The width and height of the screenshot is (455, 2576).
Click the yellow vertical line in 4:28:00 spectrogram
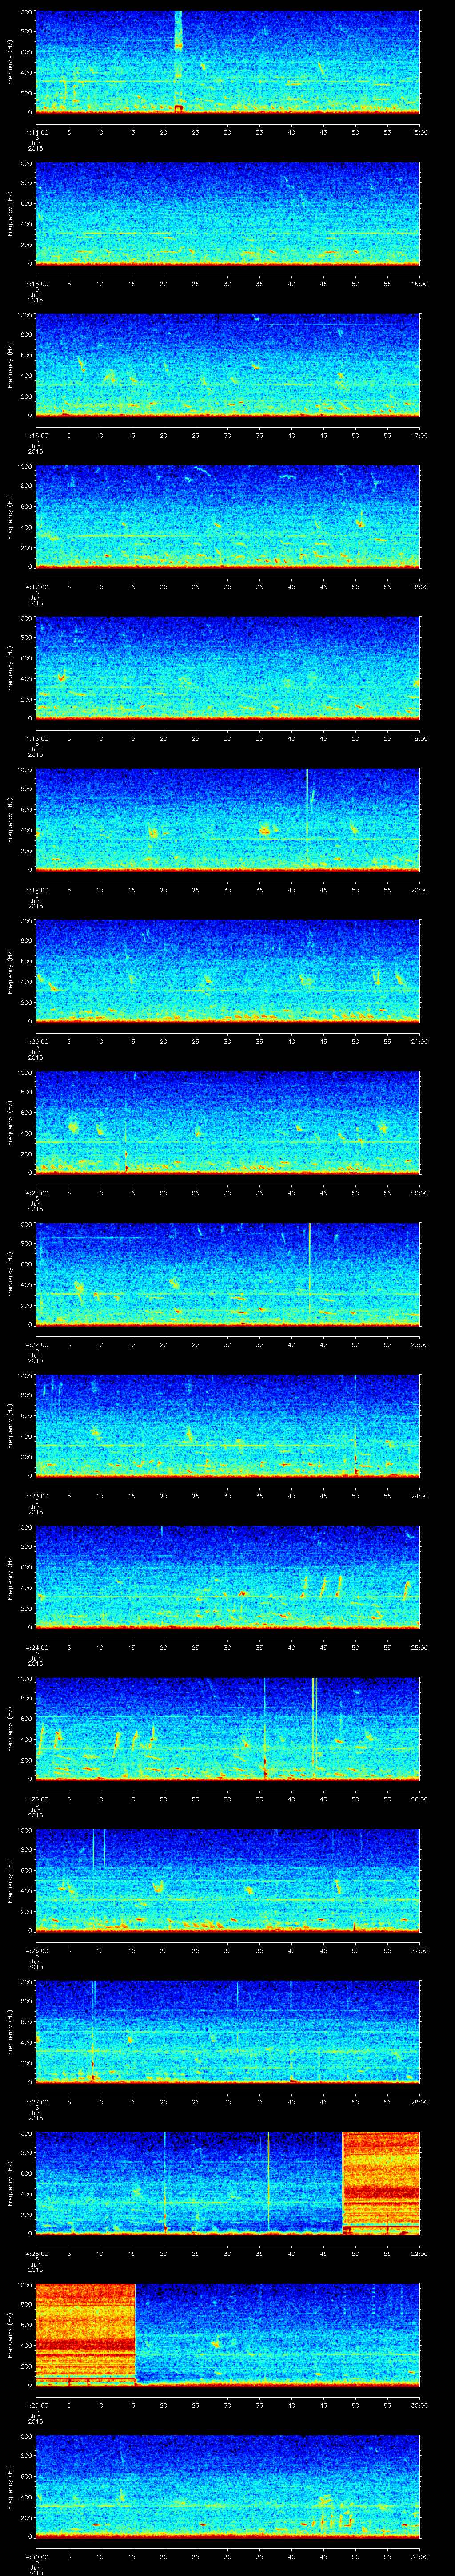pyautogui.click(x=268, y=2180)
